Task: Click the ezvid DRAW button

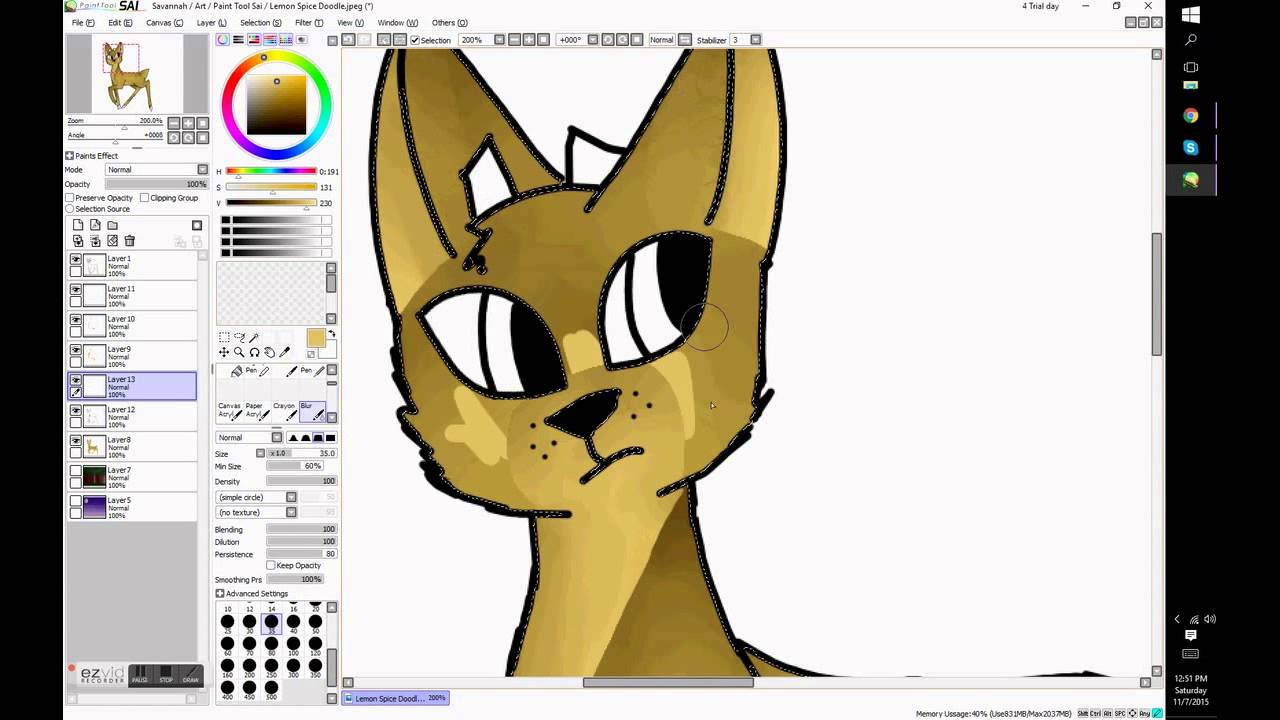Action: coord(190,675)
